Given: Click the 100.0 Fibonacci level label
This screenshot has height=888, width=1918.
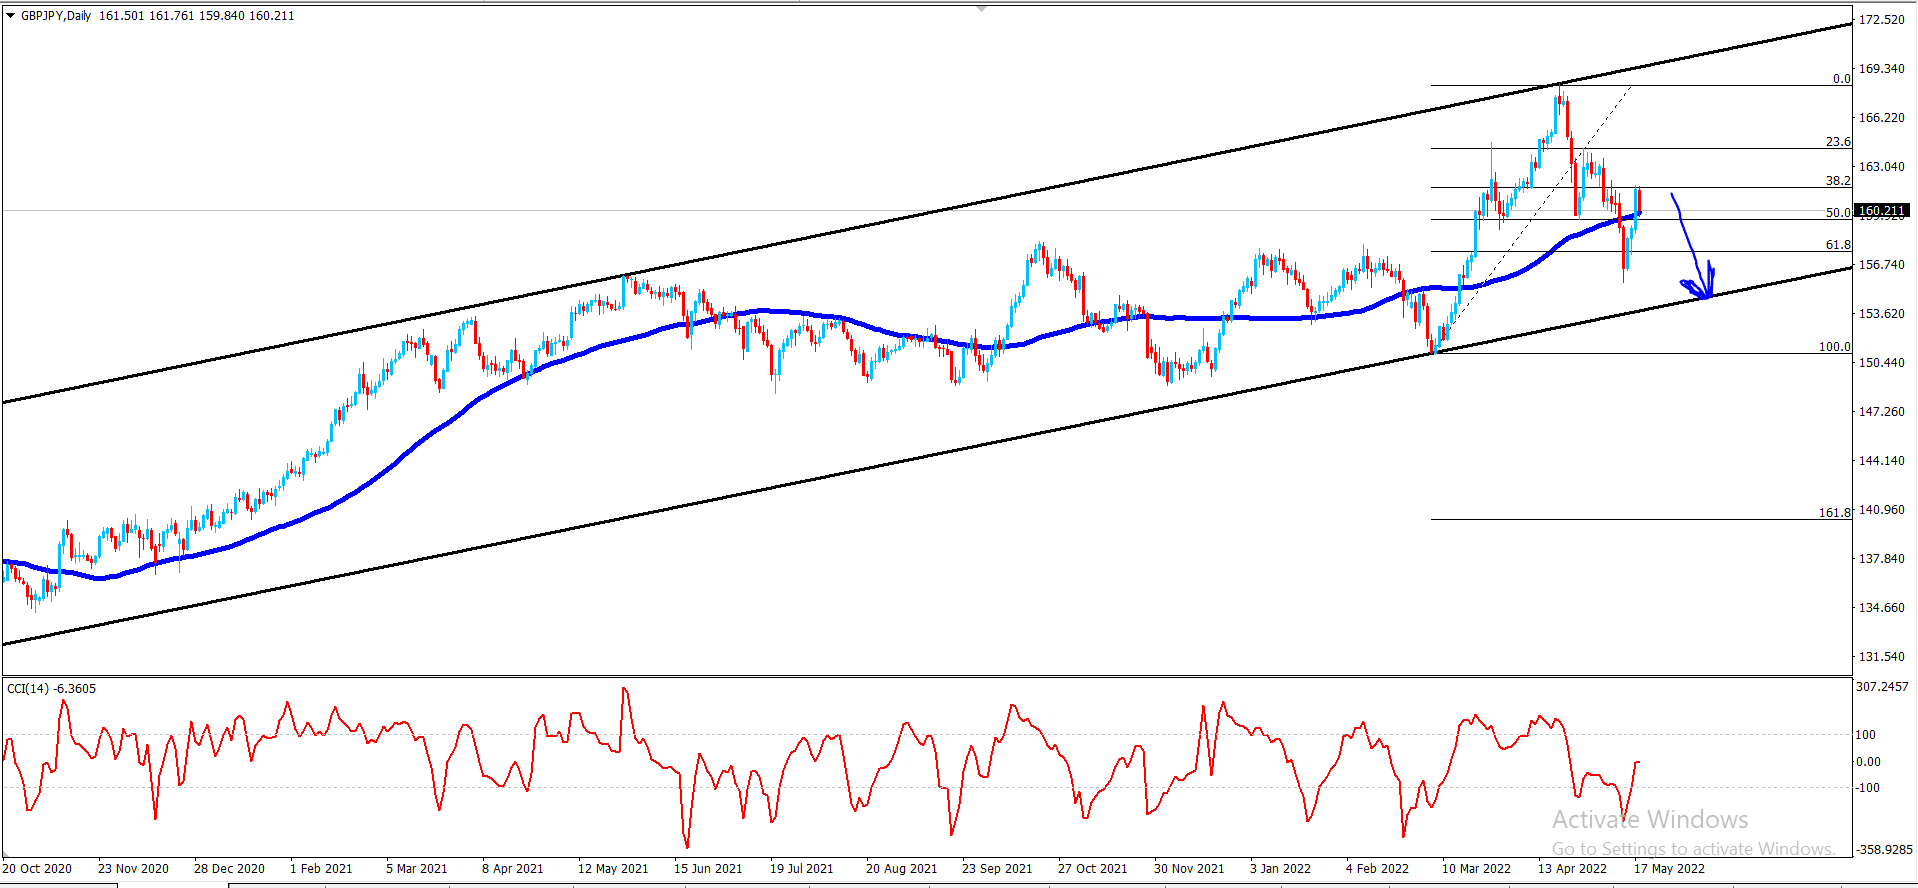Looking at the screenshot, I should 1835,347.
